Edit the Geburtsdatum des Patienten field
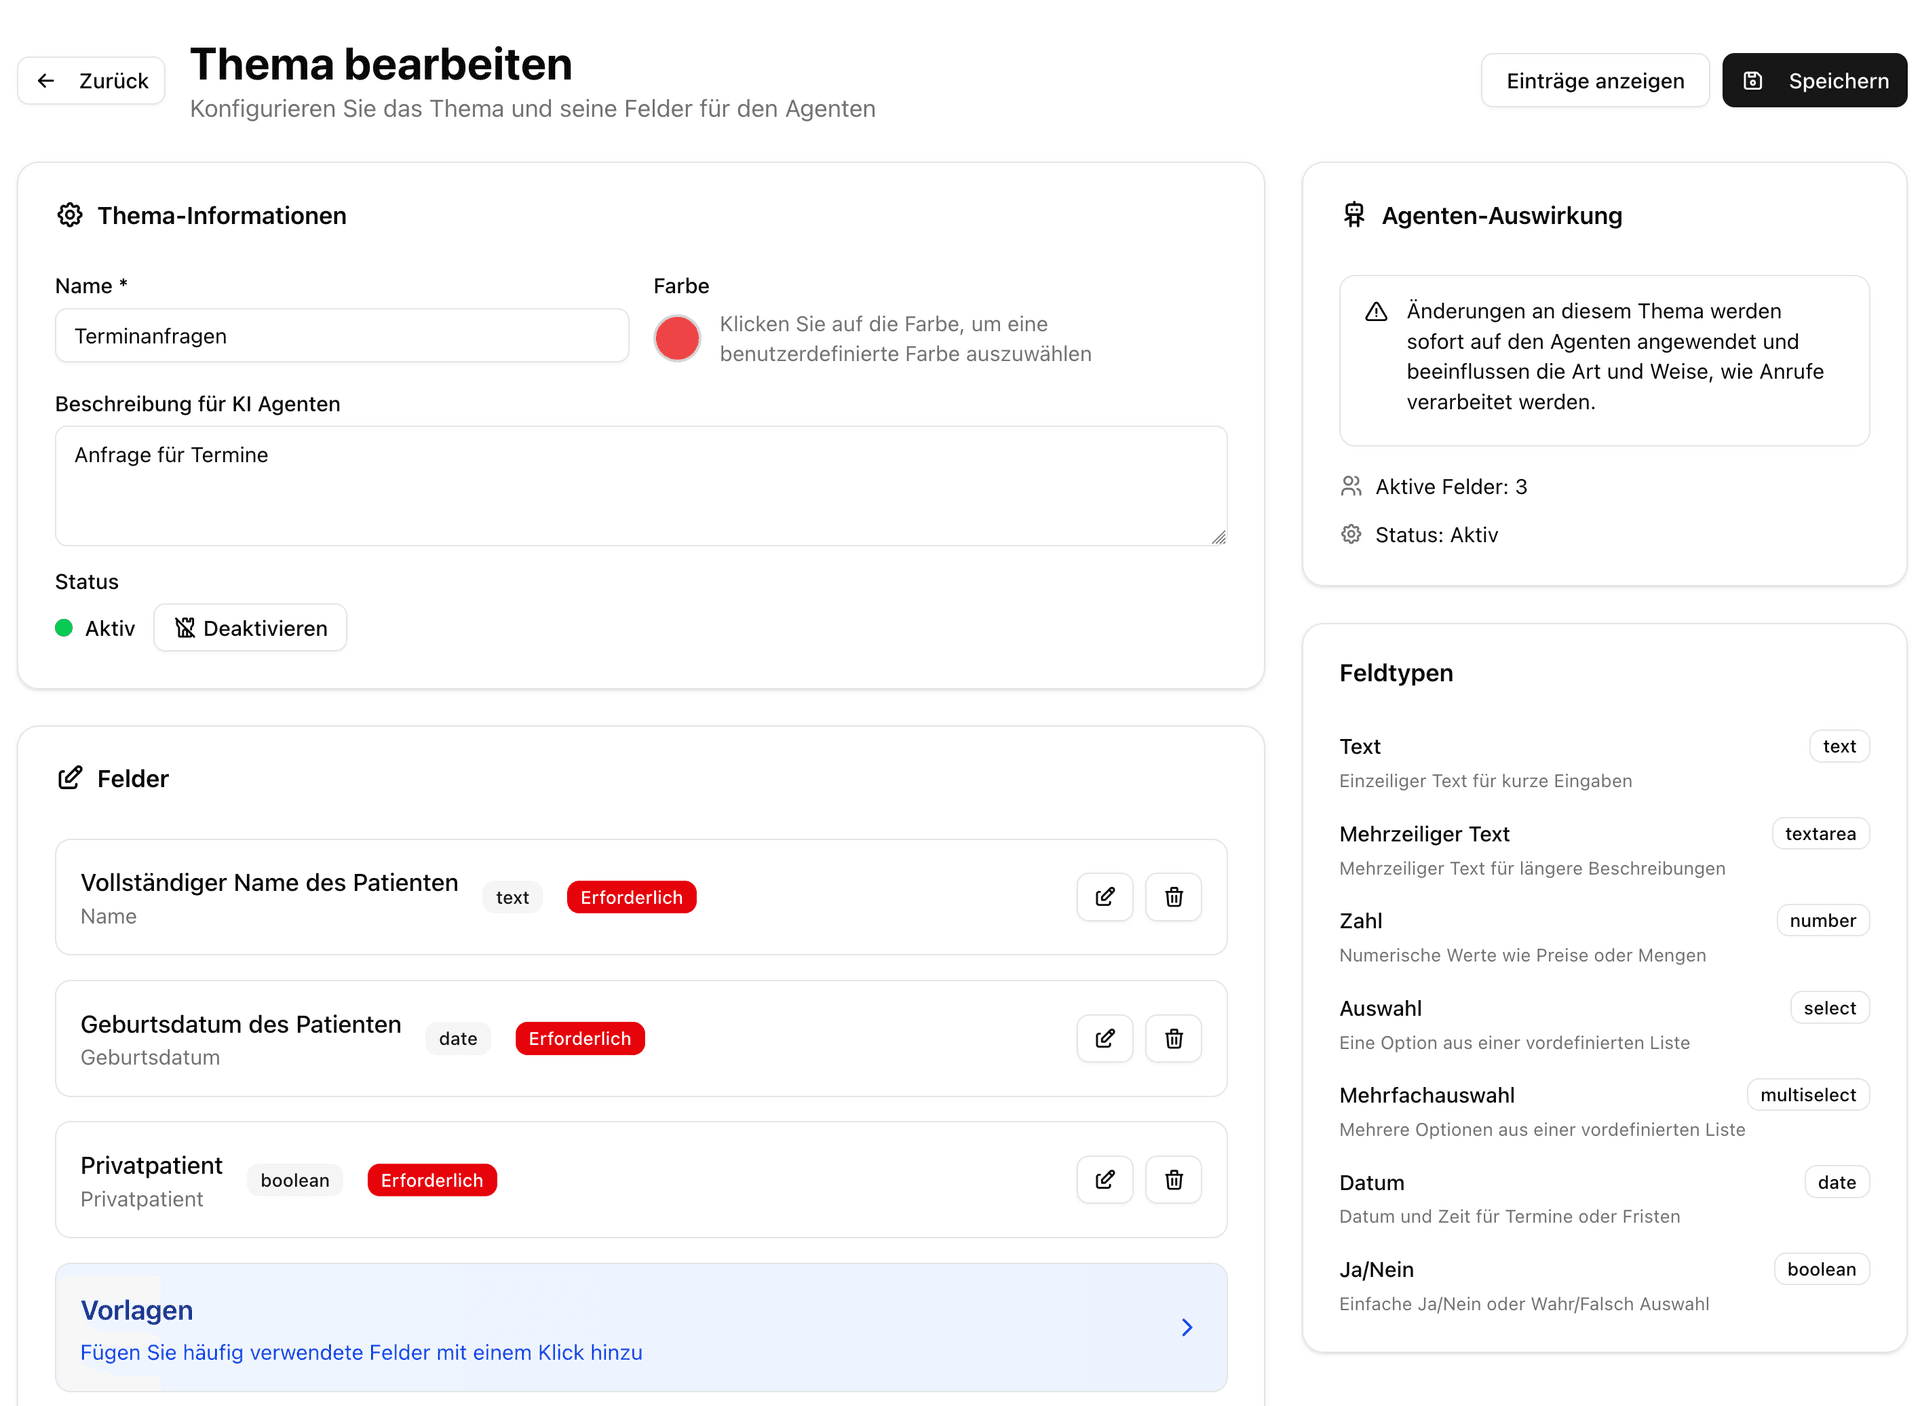The image size is (1920, 1406). pyautogui.click(x=1104, y=1038)
